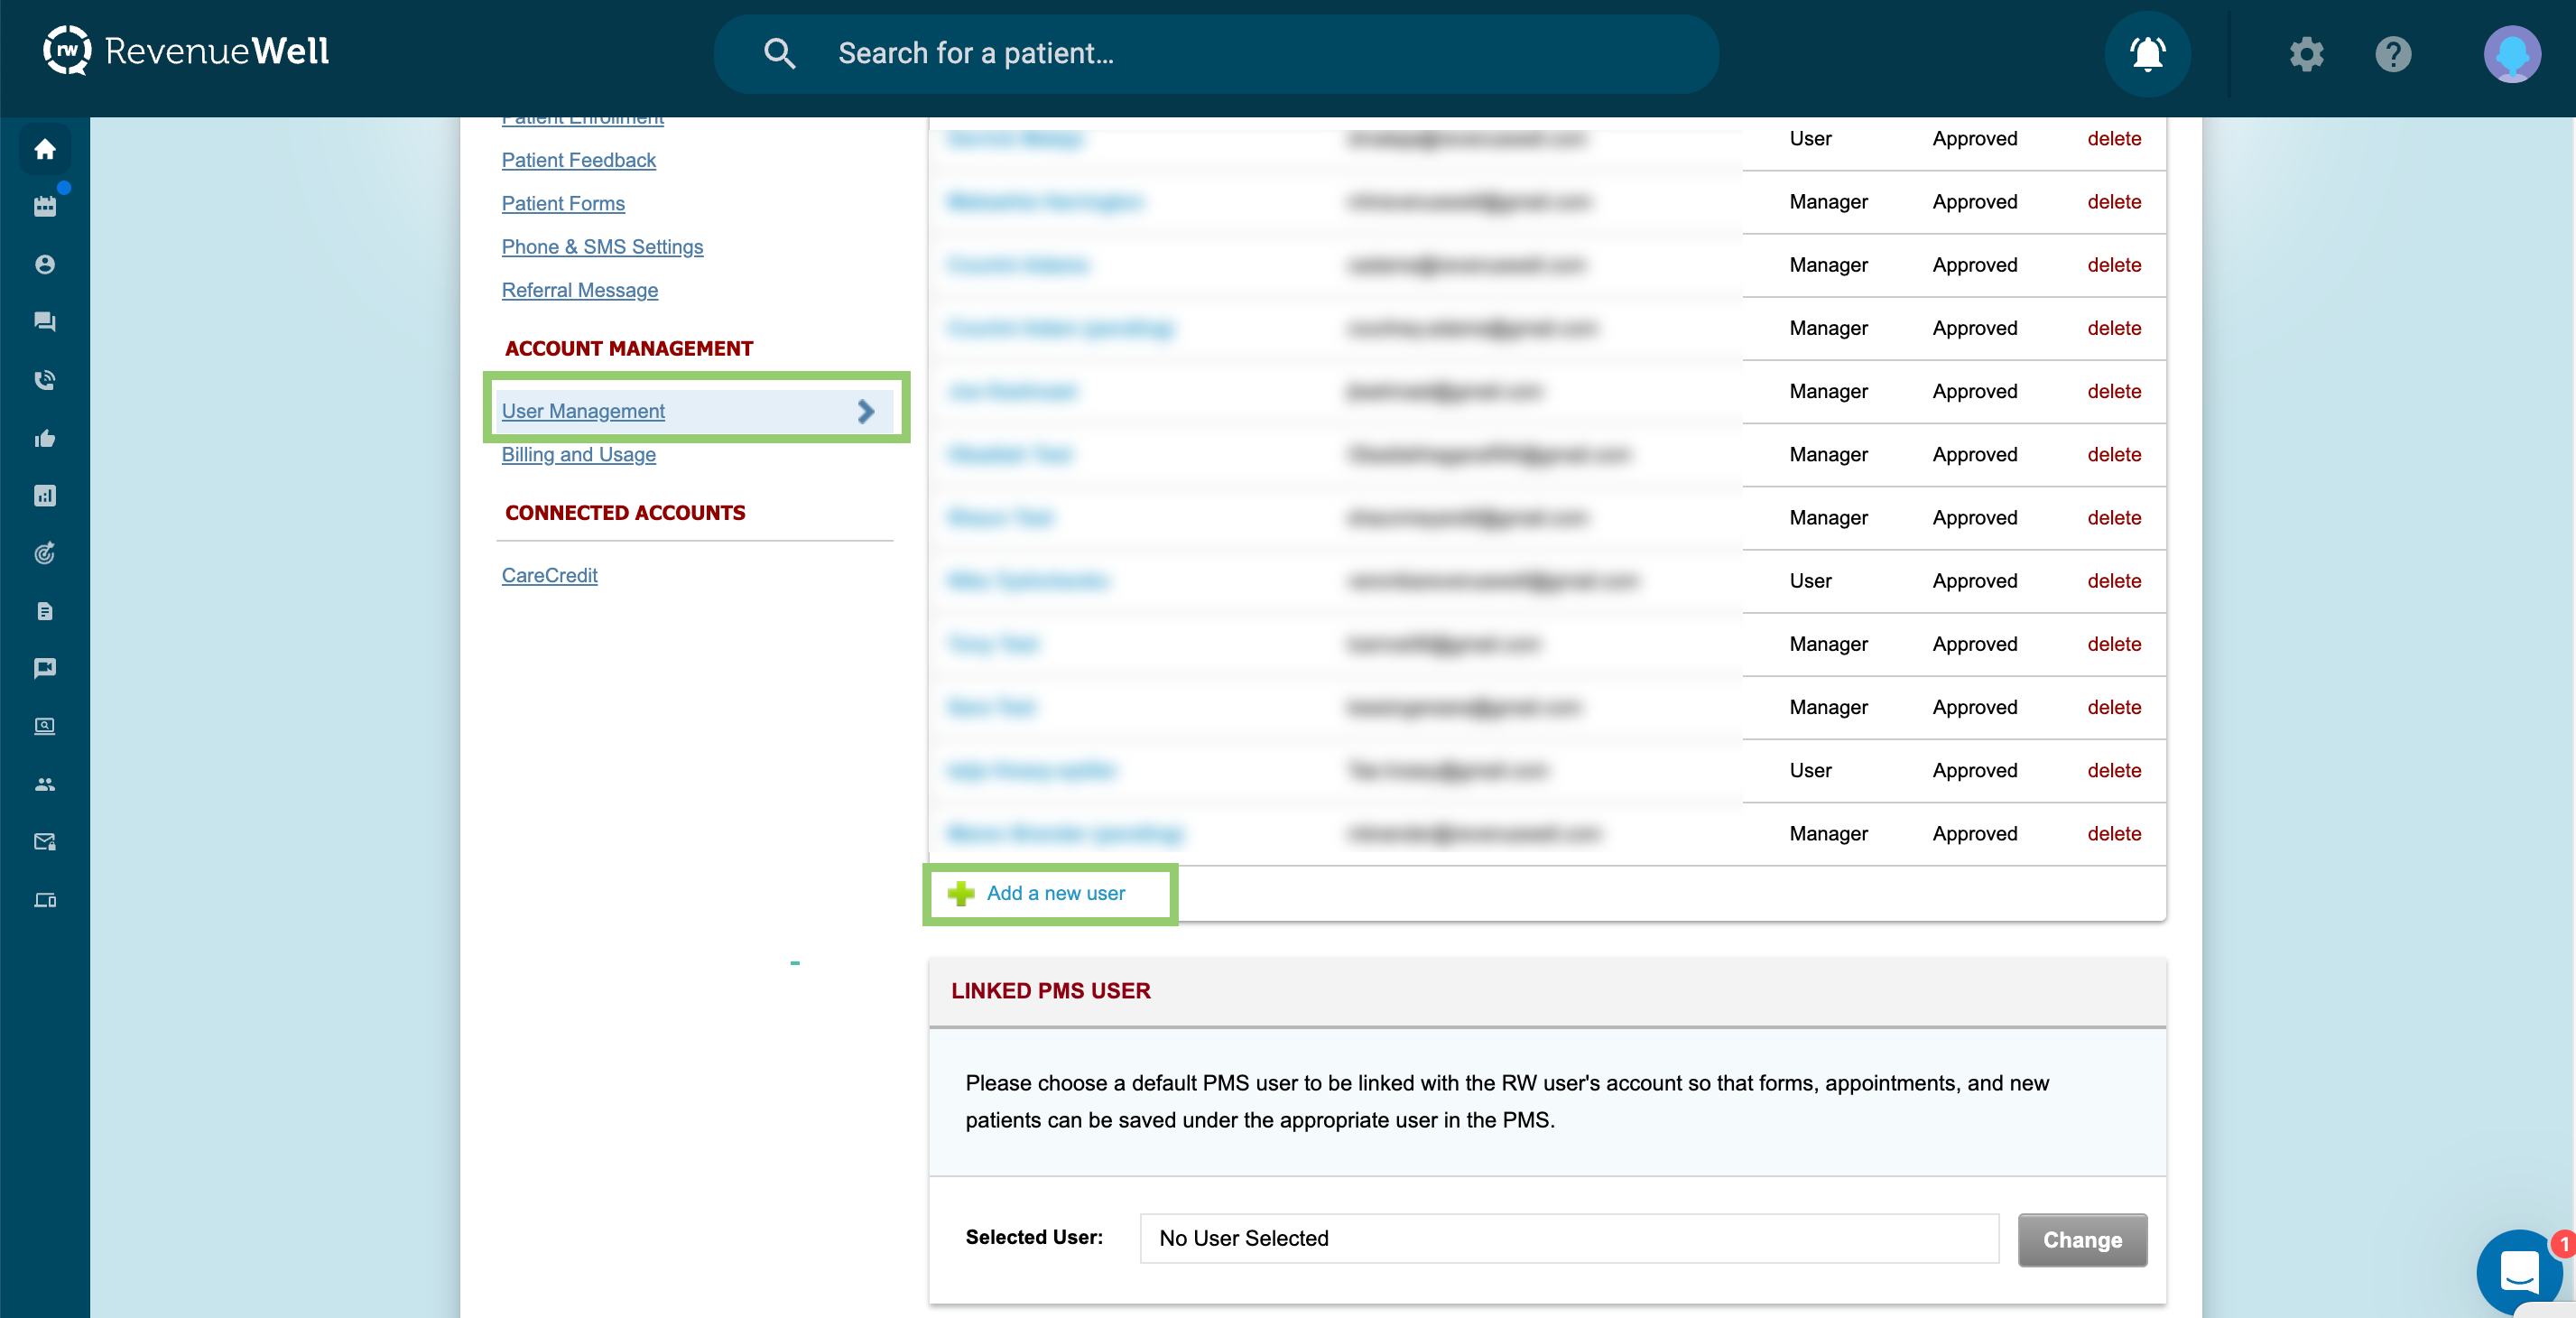The image size is (2576, 1318).
Task: Open the user avatar menu
Action: (x=2512, y=54)
